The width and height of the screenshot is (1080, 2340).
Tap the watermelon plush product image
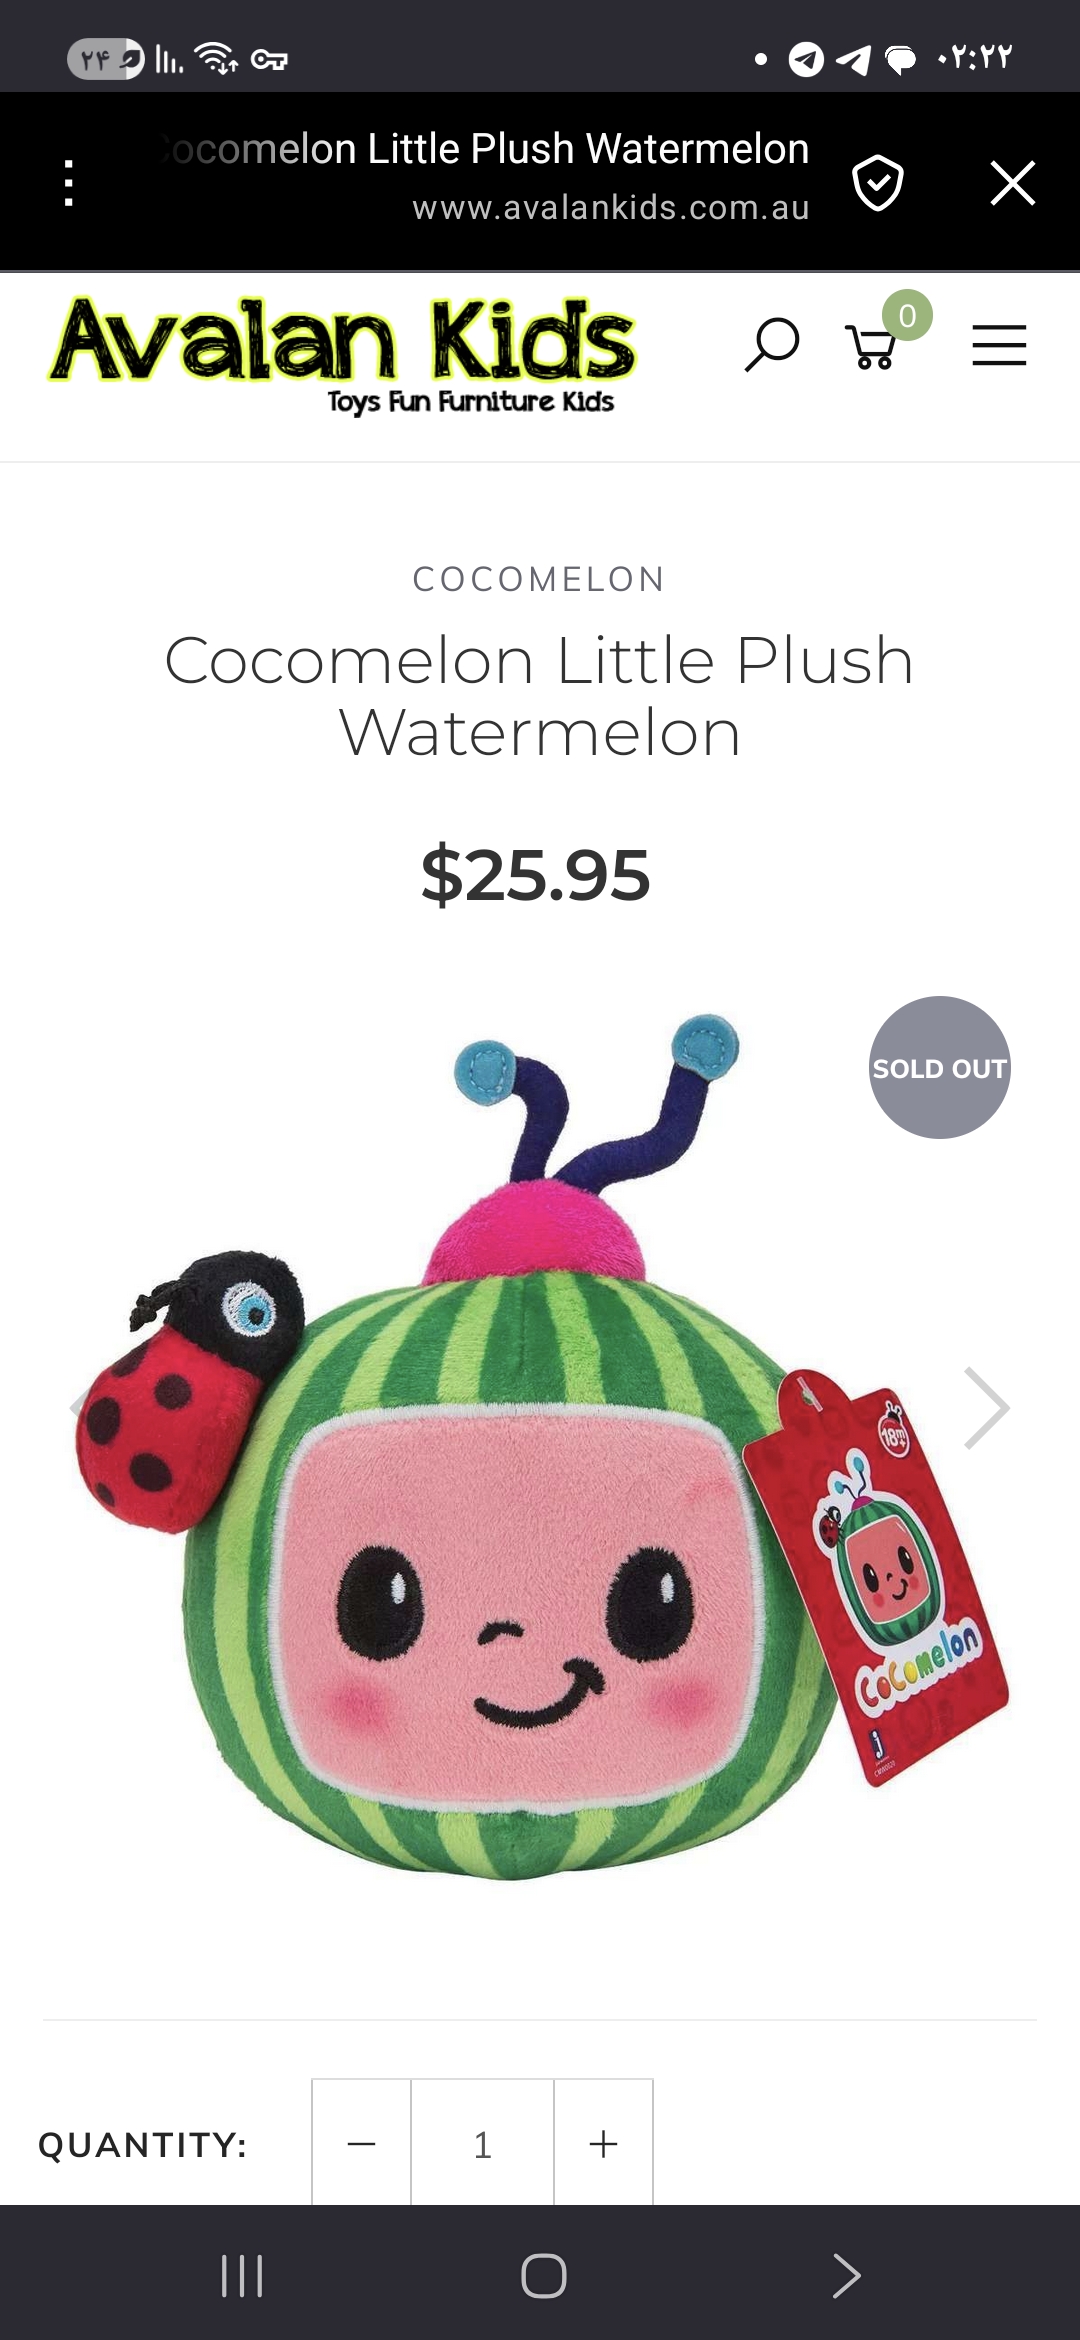(x=540, y=1450)
